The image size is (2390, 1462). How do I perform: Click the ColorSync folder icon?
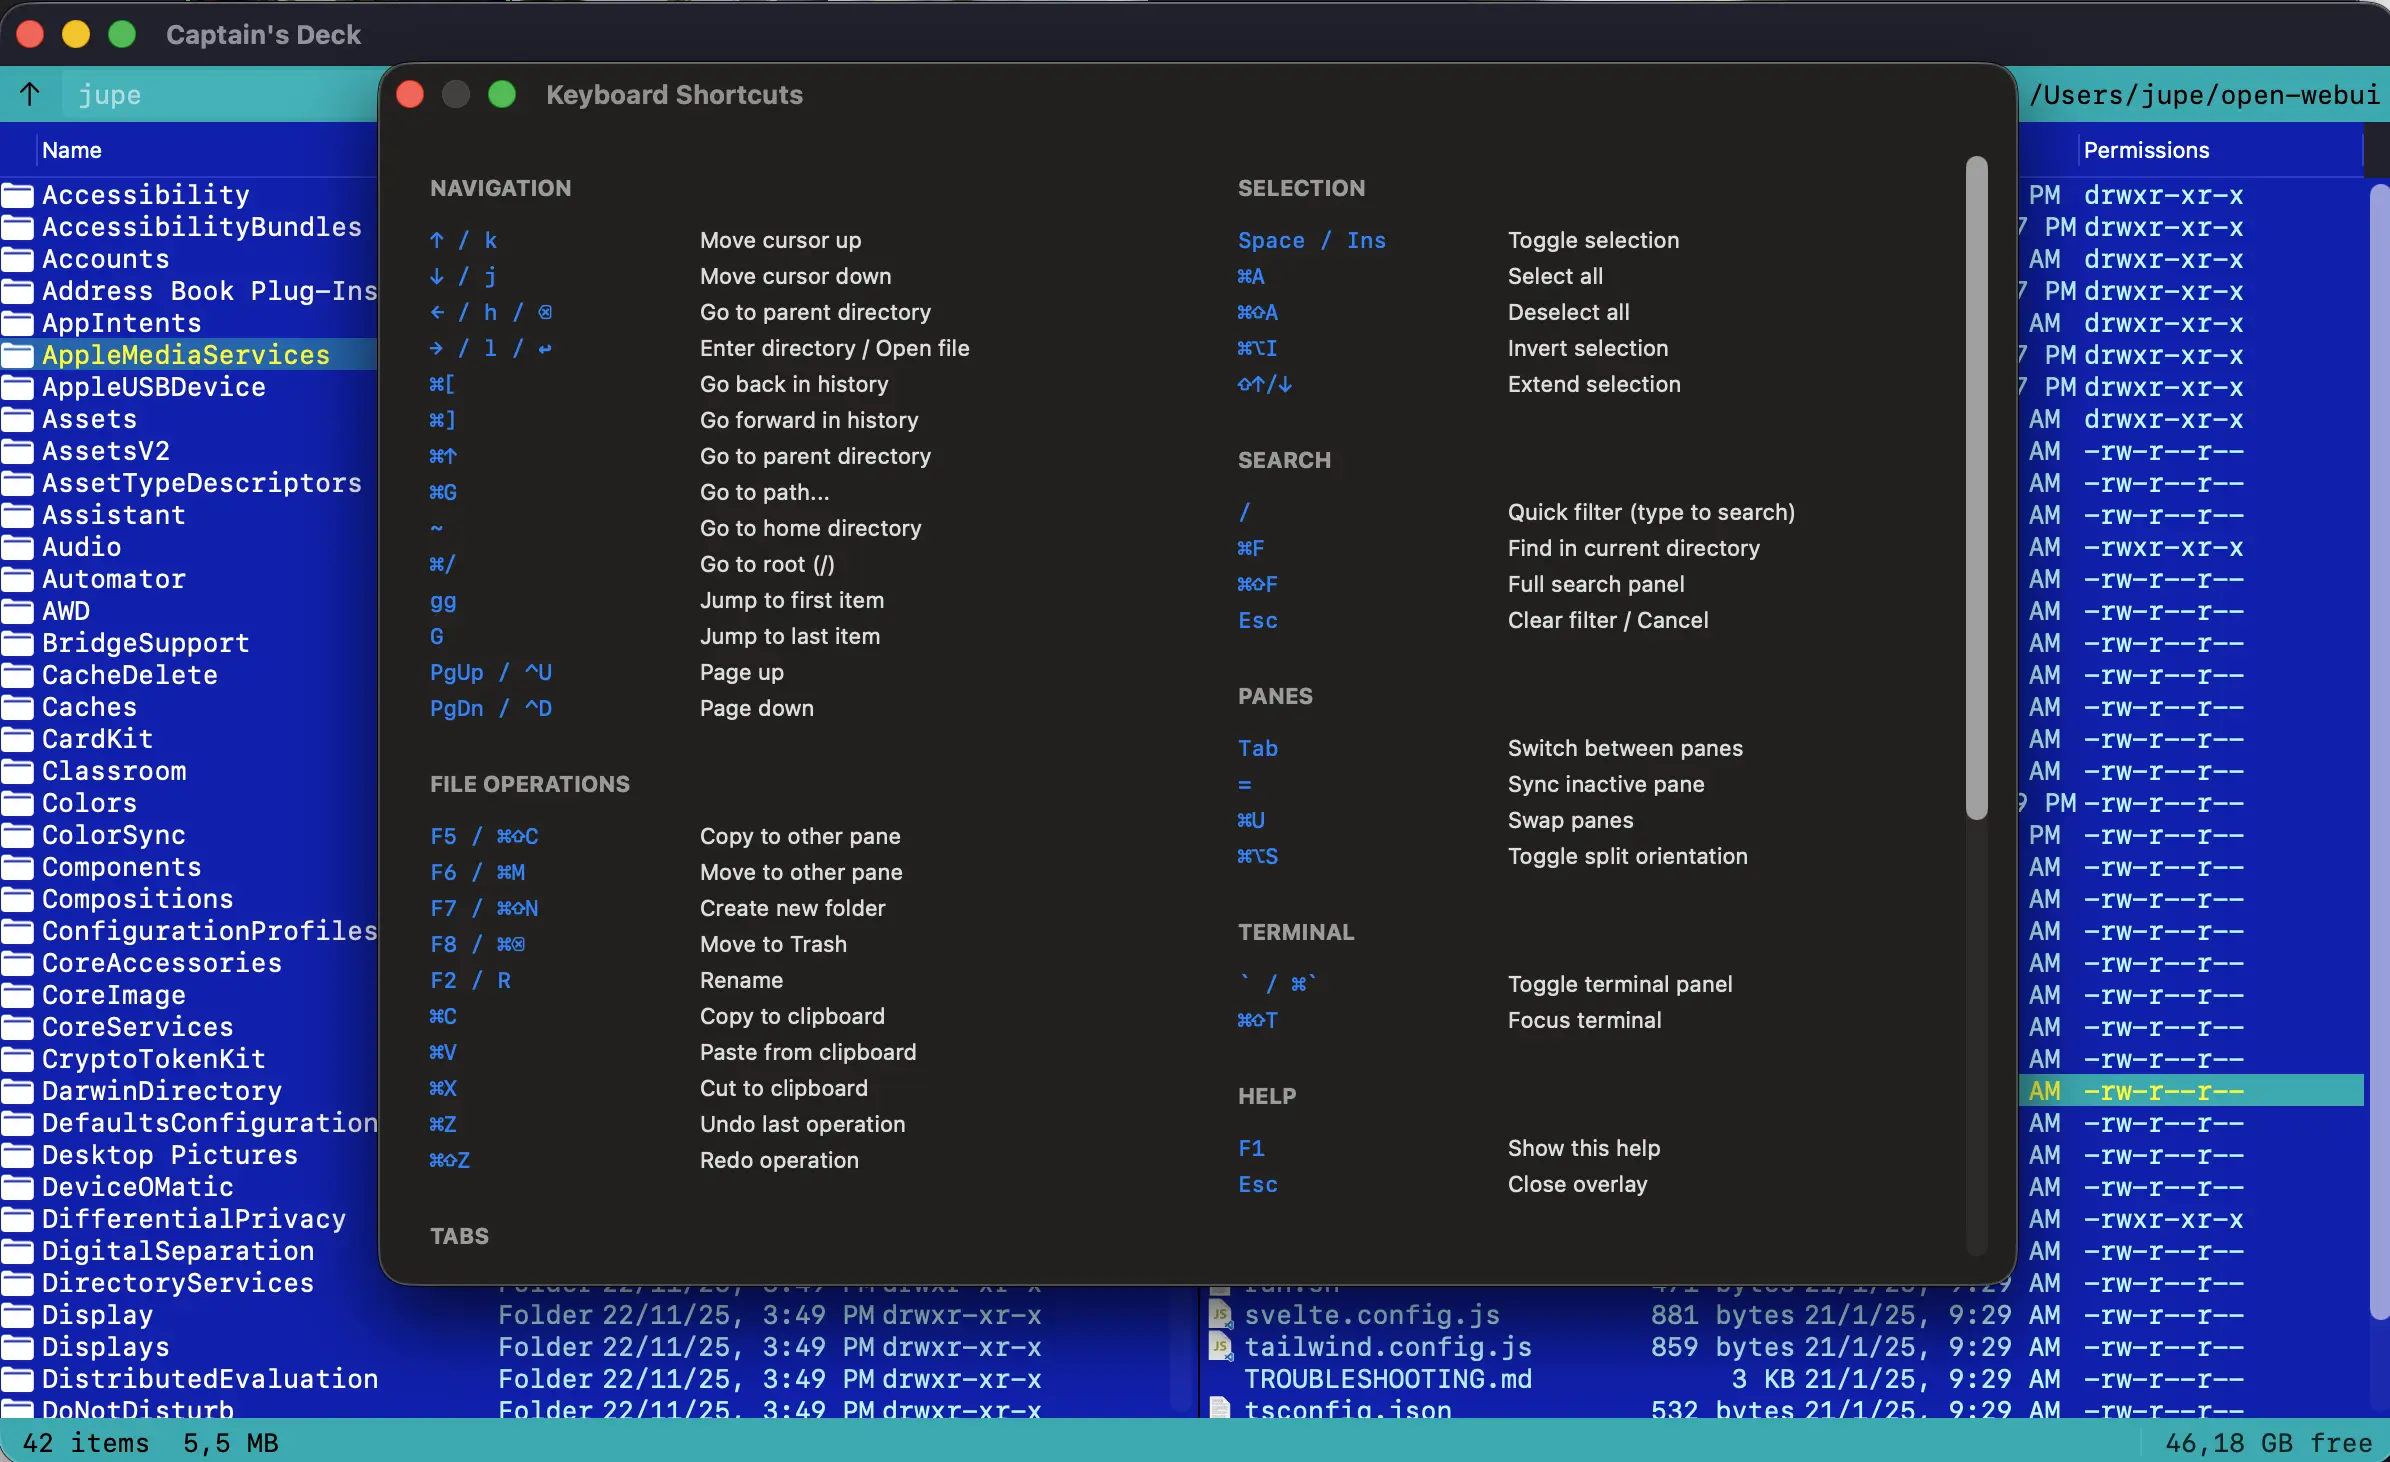click(17, 835)
